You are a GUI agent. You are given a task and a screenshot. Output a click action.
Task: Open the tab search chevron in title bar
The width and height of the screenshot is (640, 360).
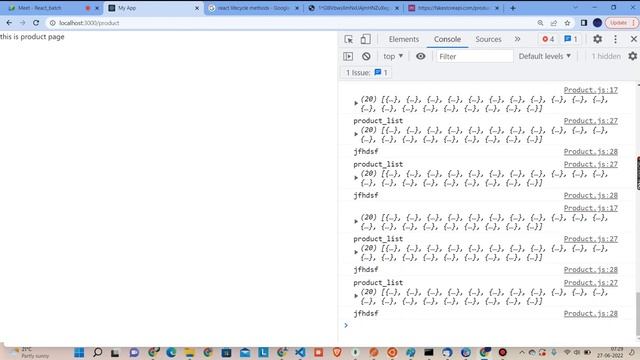pos(575,8)
